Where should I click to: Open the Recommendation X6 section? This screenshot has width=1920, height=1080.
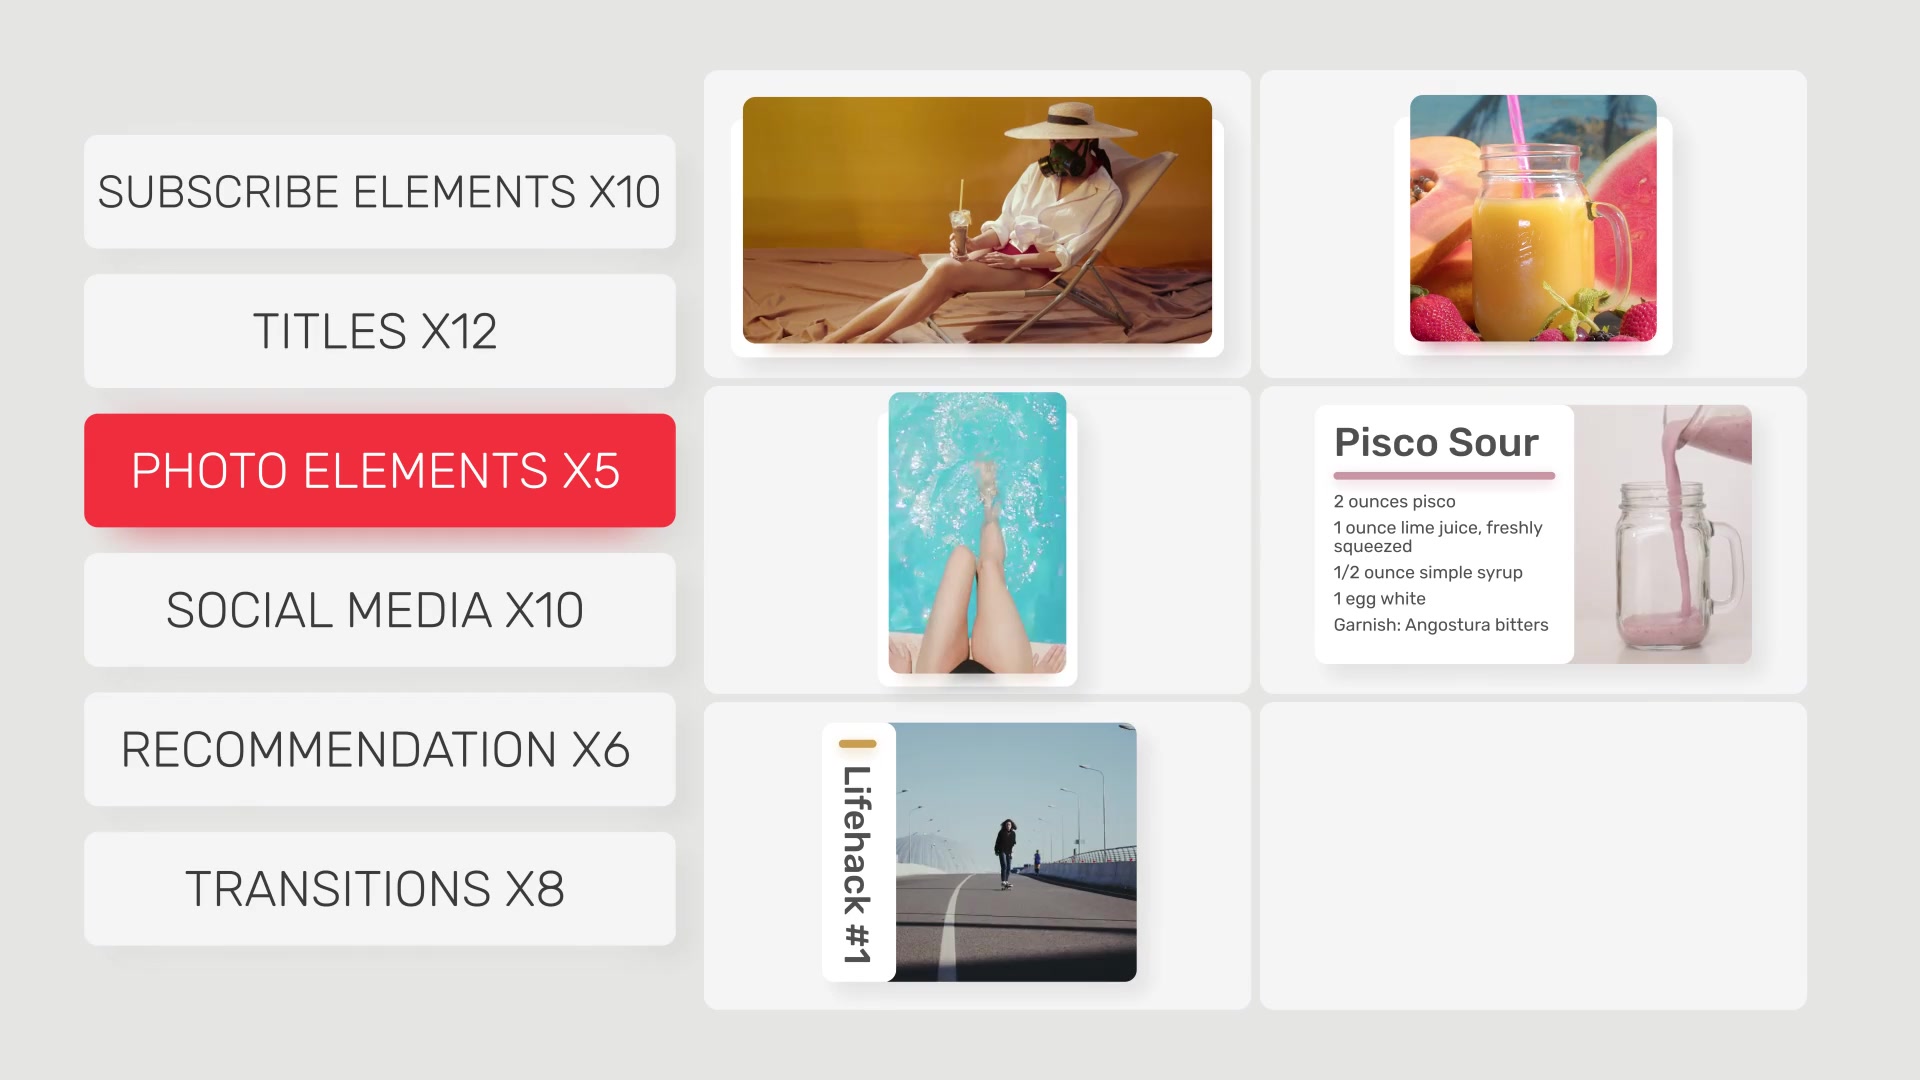coord(380,750)
